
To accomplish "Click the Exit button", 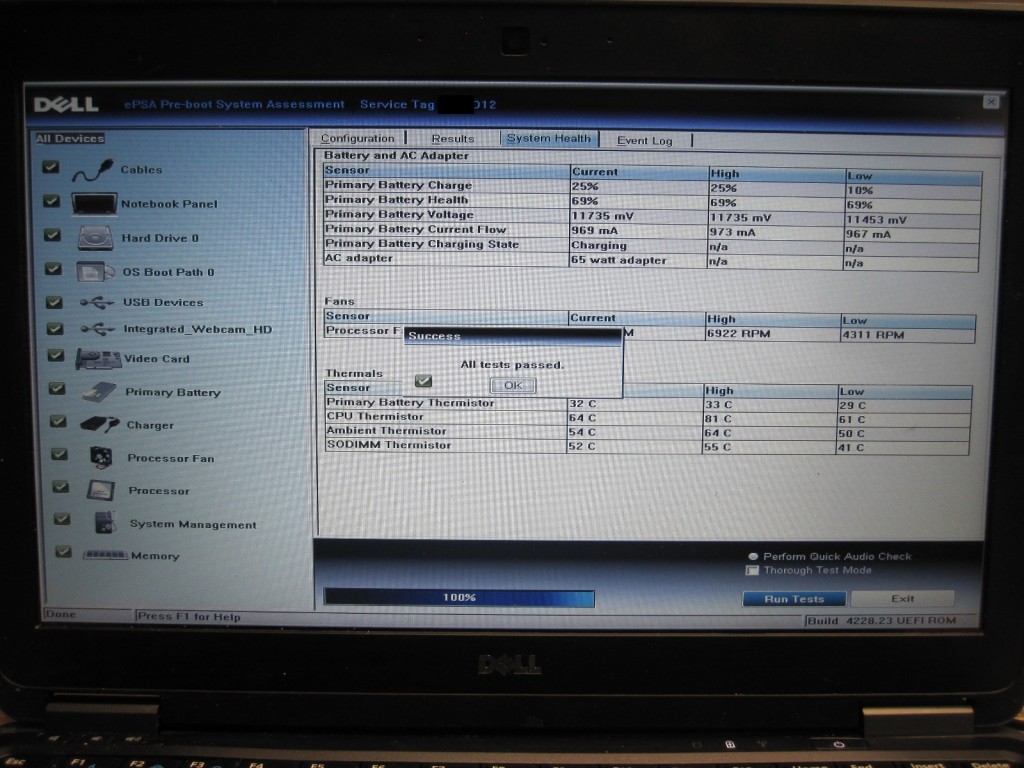I will (x=903, y=598).
